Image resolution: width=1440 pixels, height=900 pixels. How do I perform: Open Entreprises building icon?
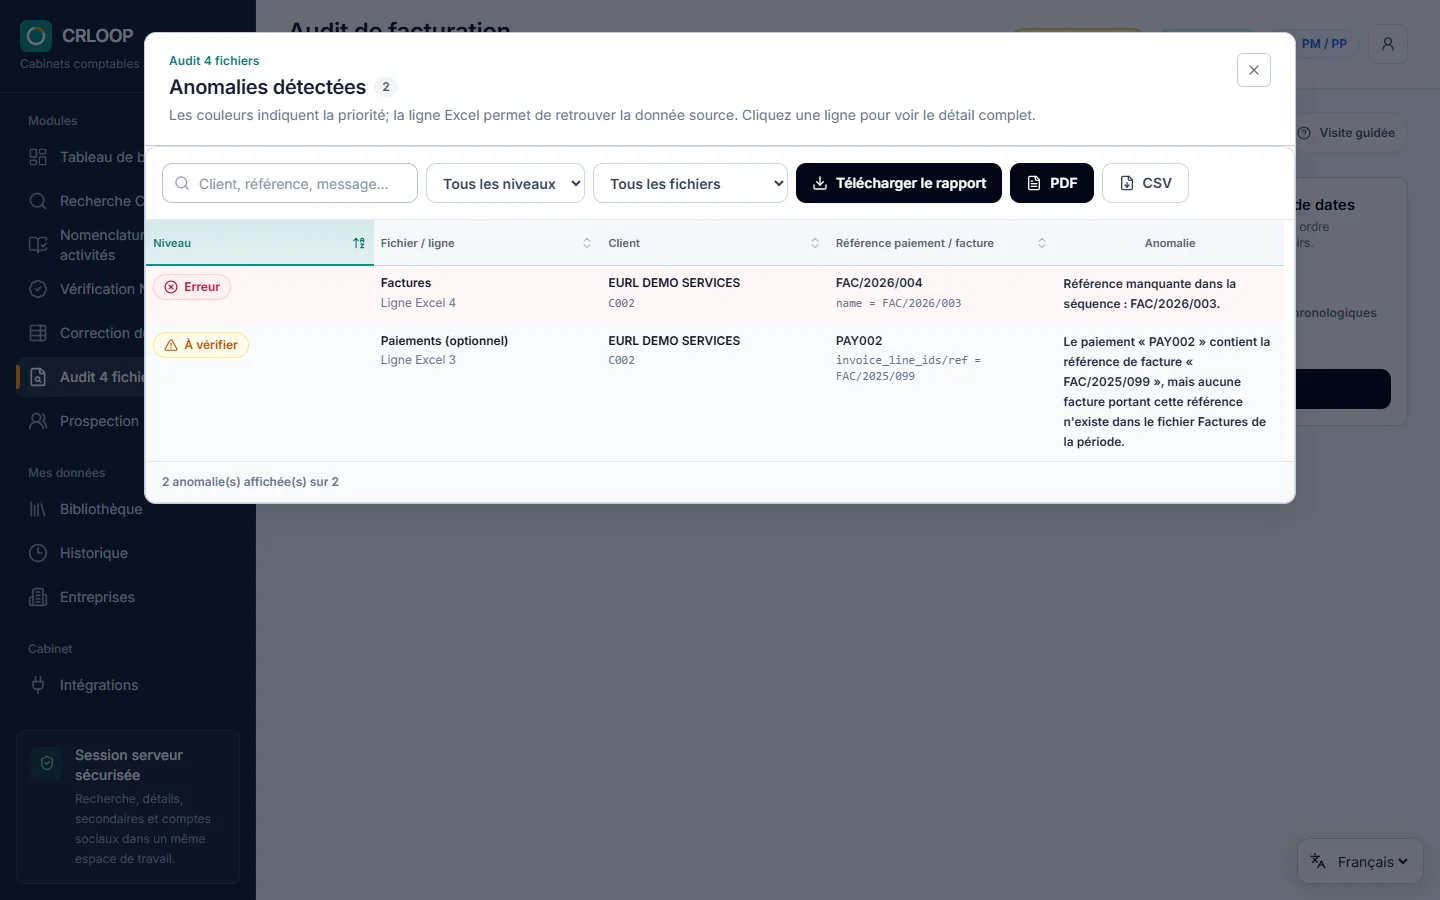point(38,597)
